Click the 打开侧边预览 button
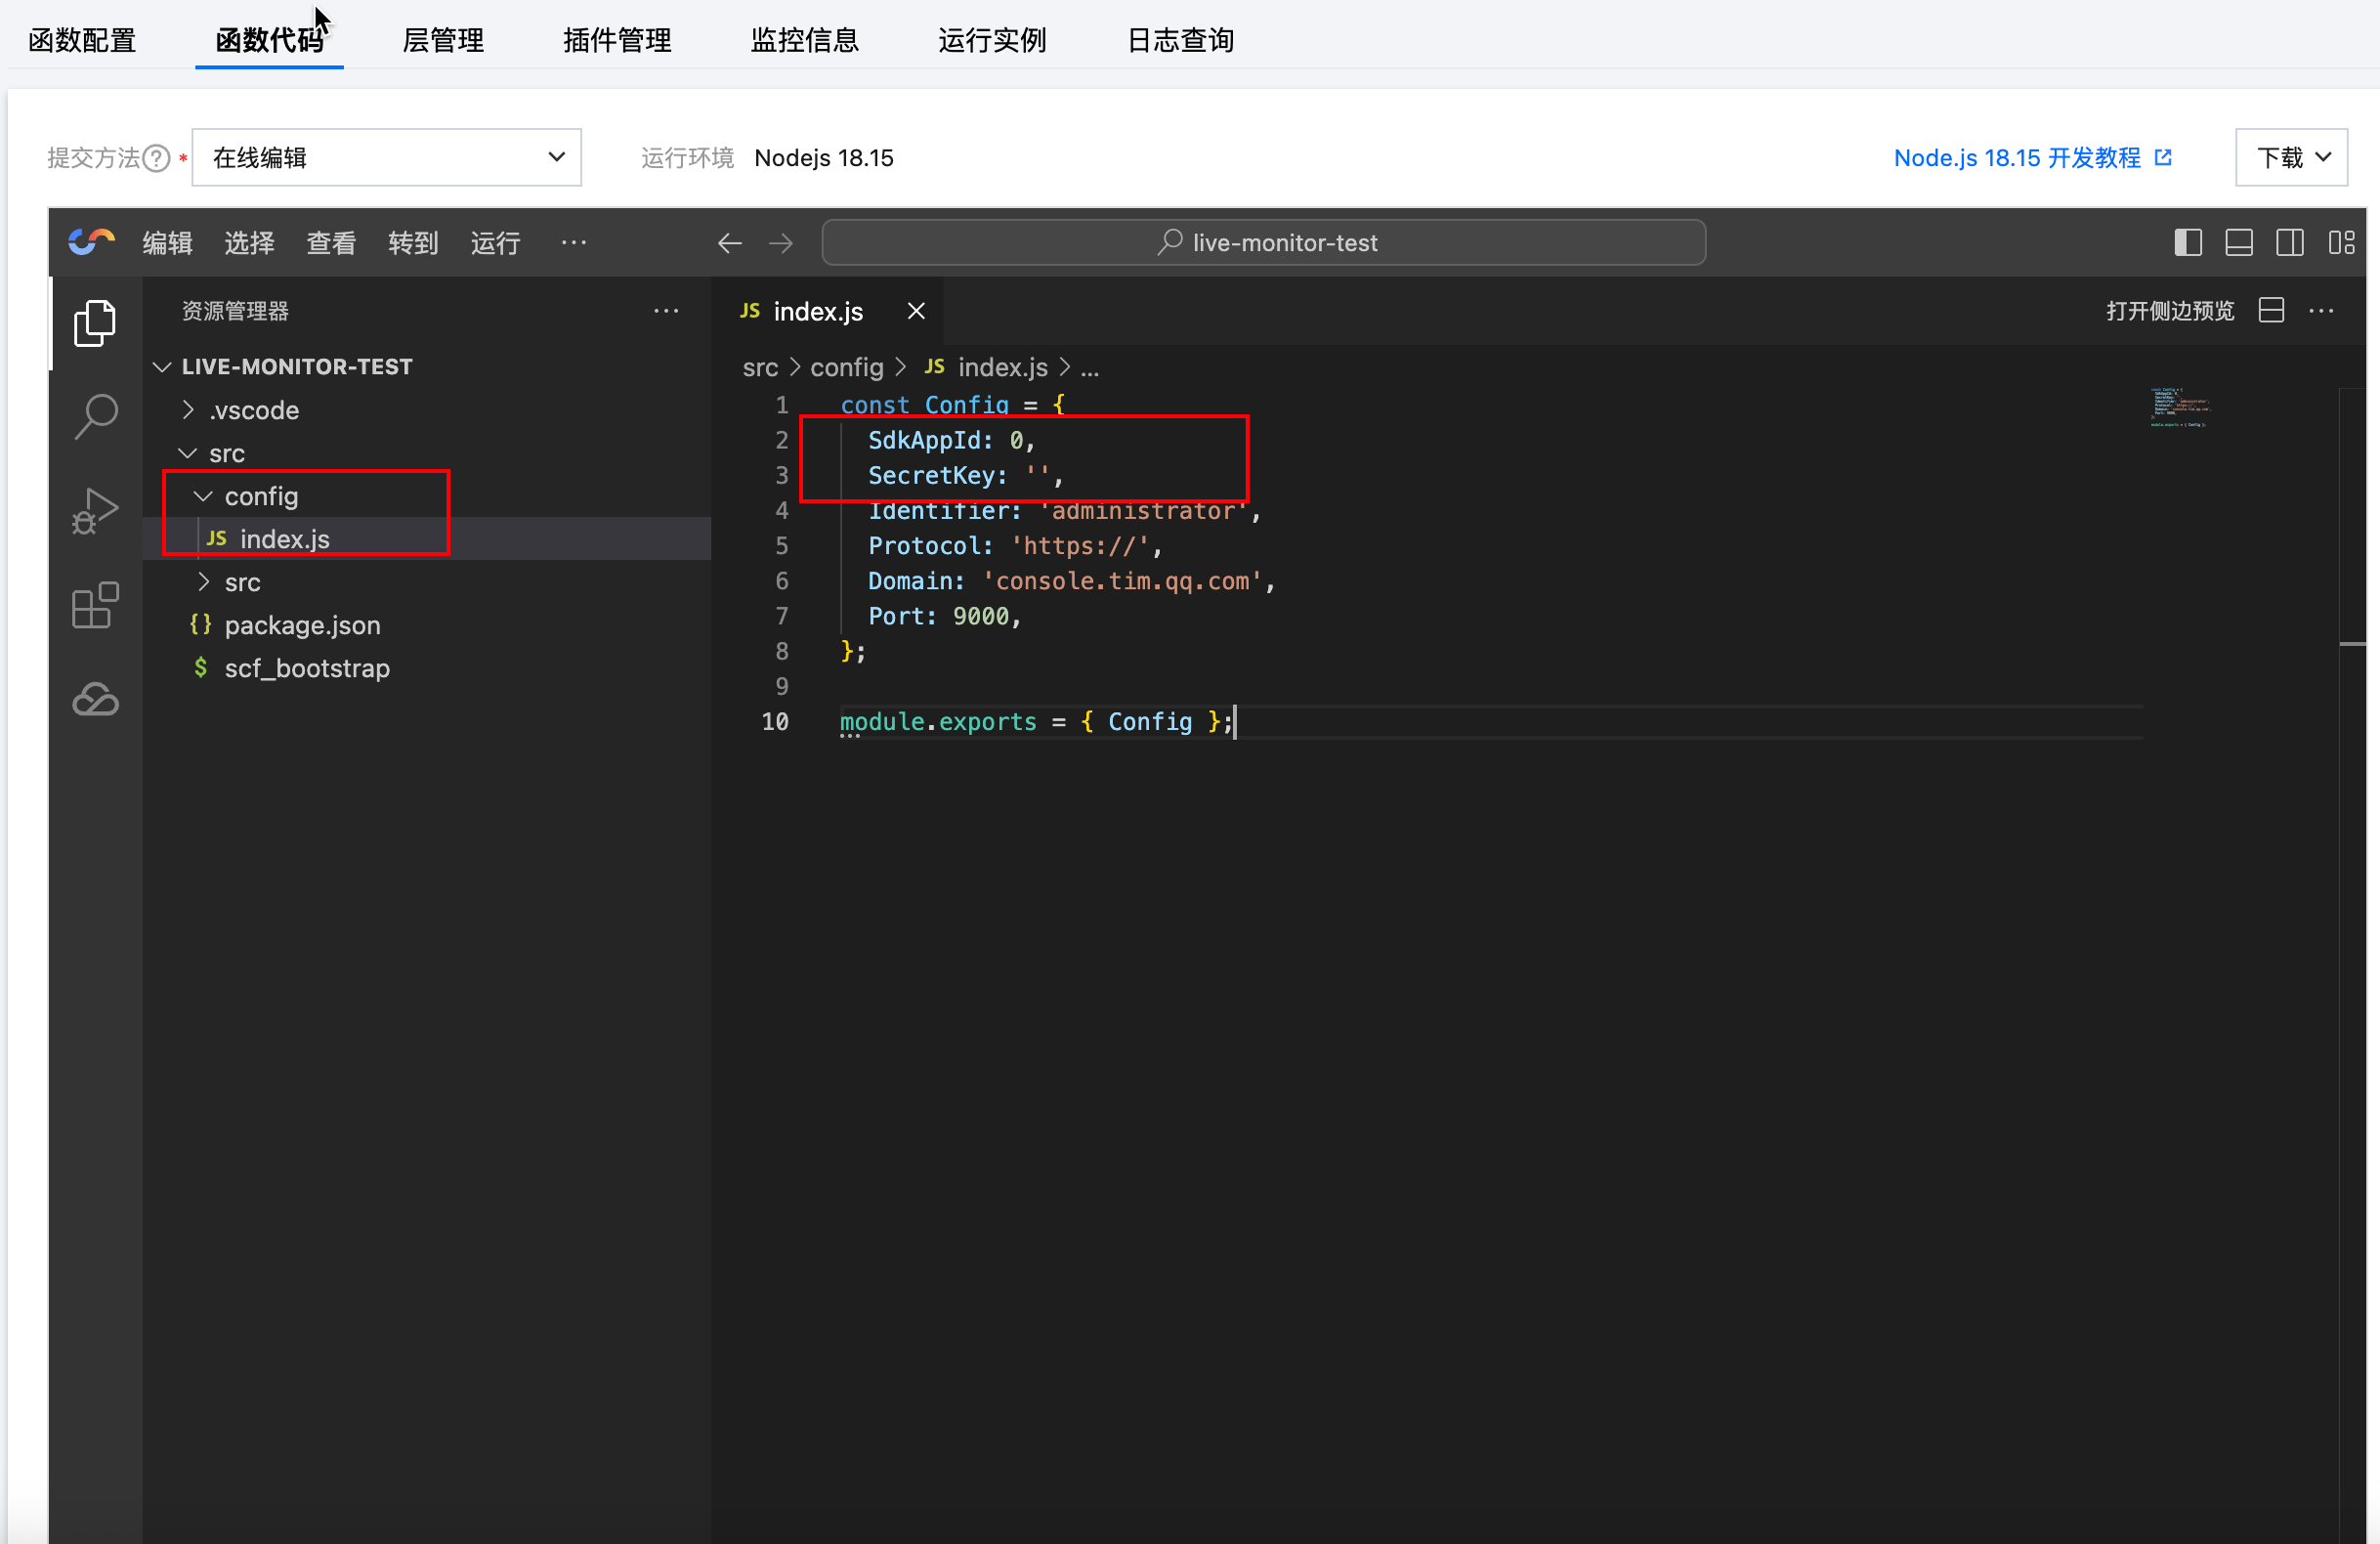The width and height of the screenshot is (2380, 1544). click(2169, 311)
